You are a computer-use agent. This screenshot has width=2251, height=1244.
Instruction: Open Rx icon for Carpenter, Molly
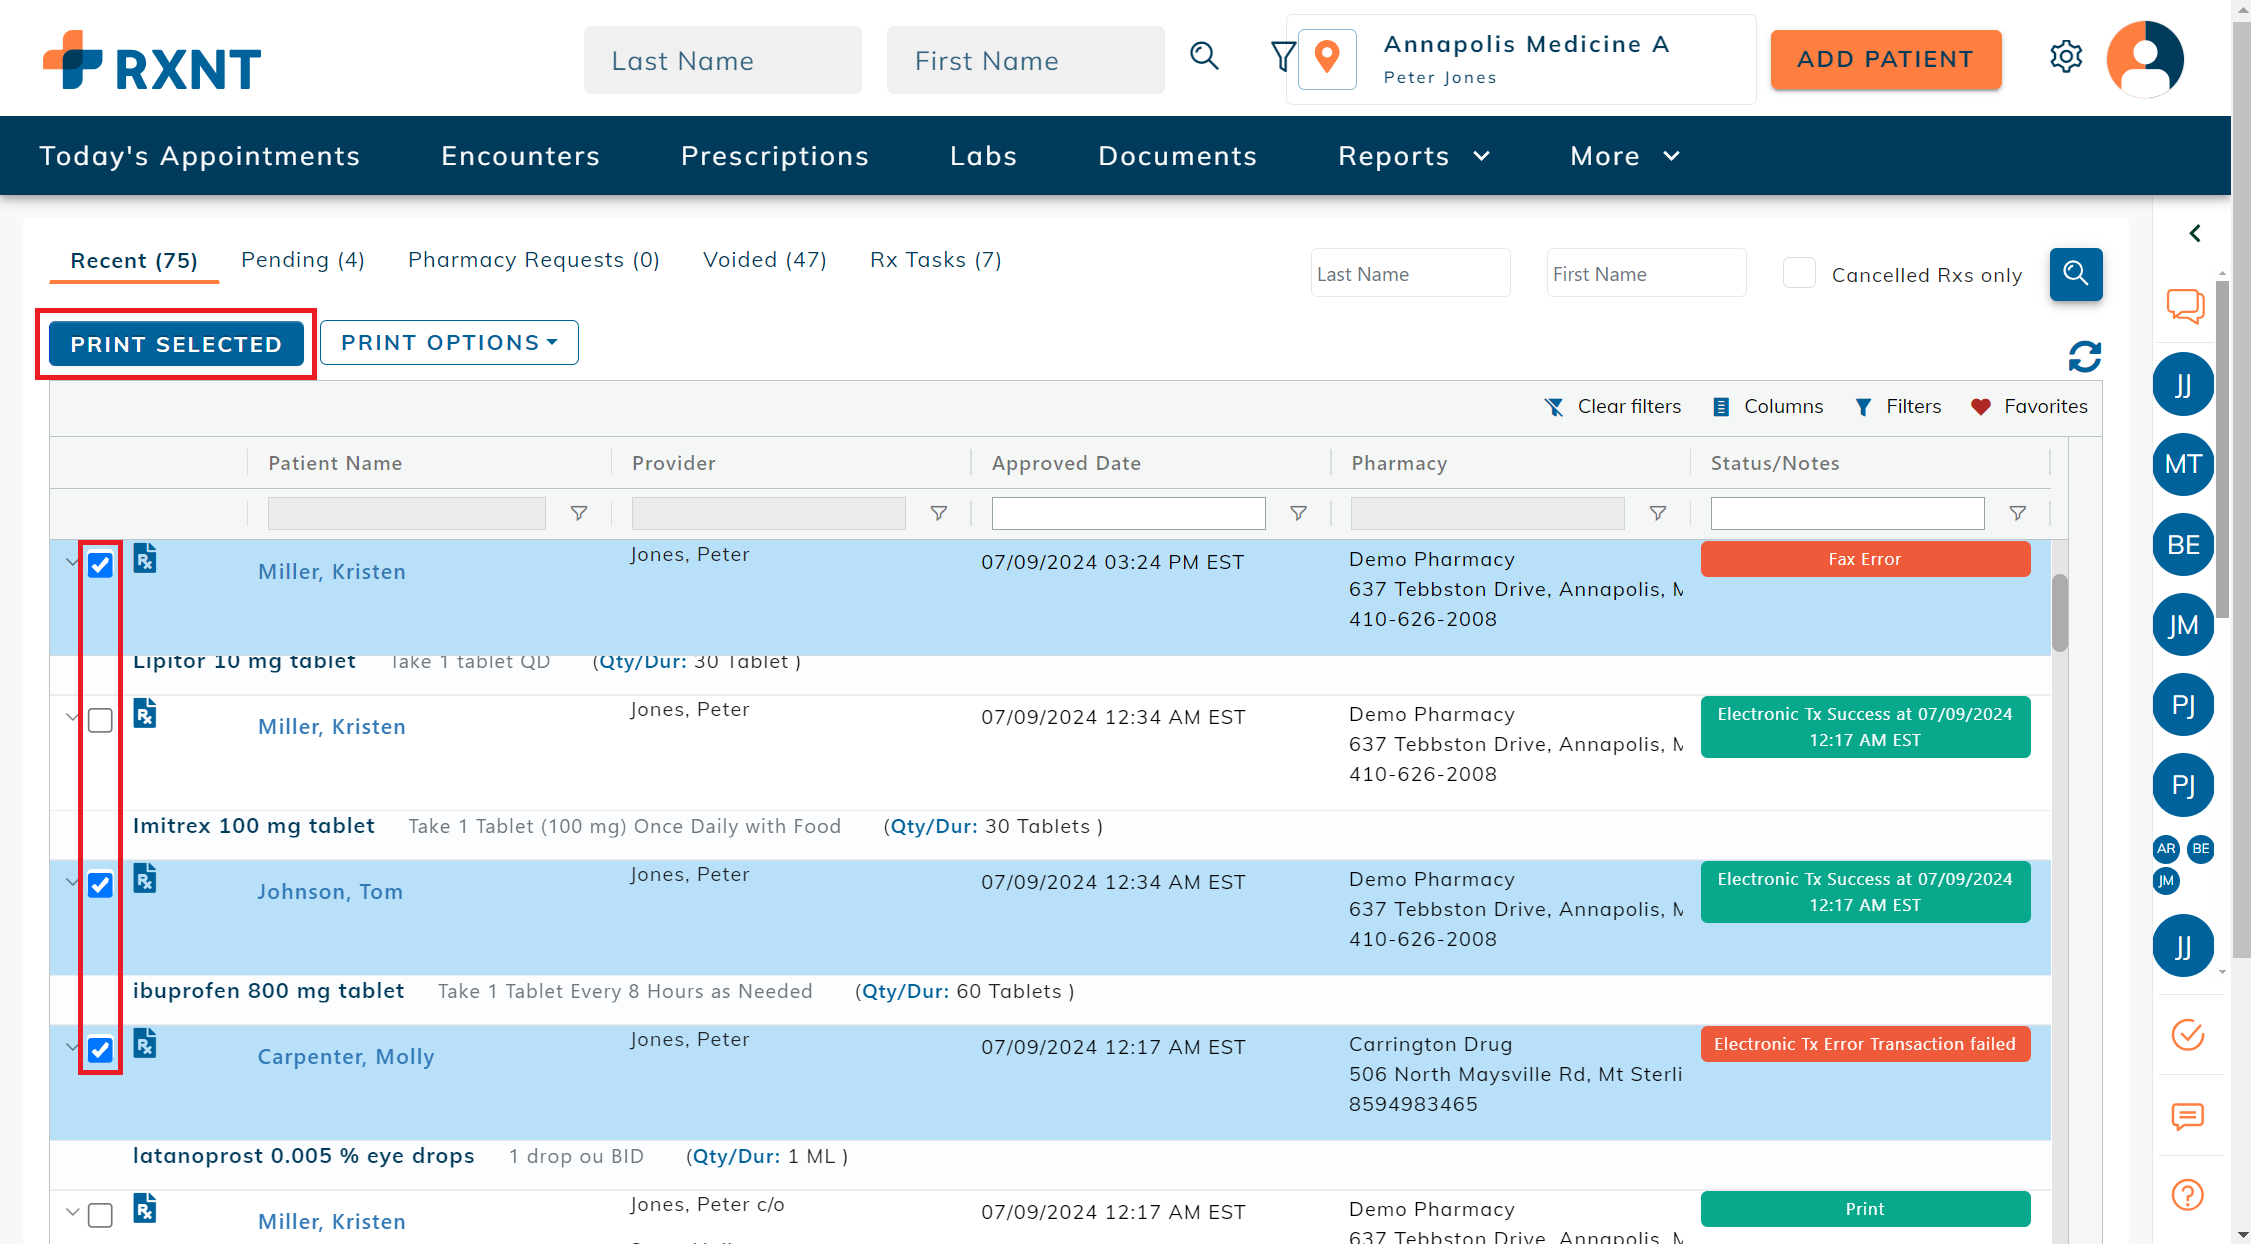click(145, 1043)
